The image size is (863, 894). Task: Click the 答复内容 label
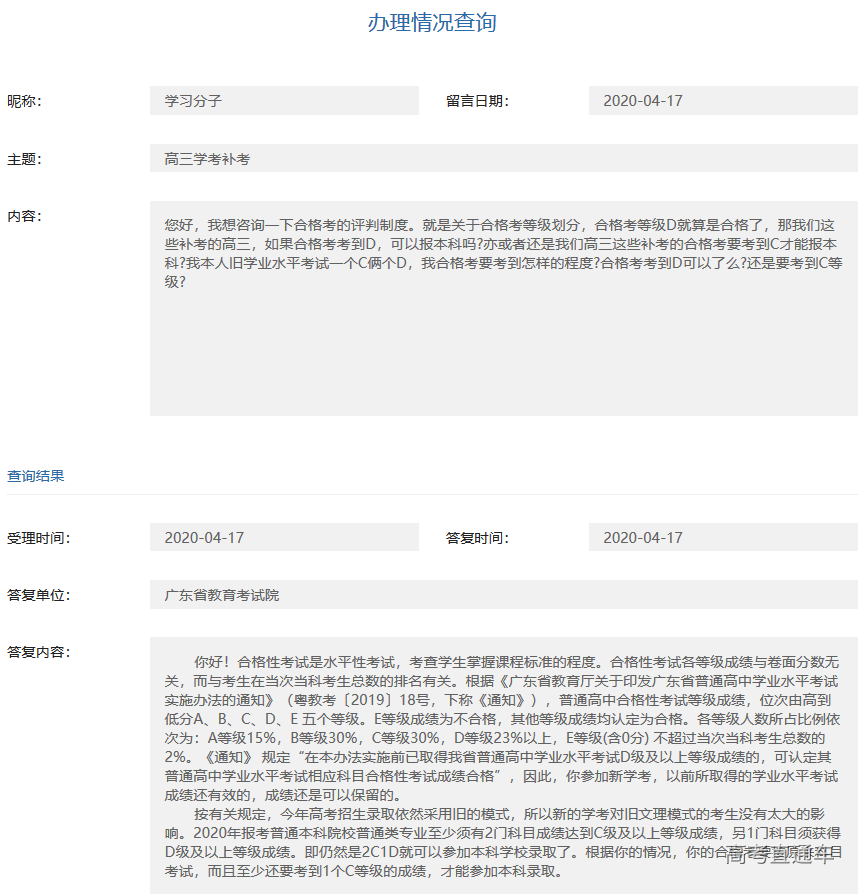pyautogui.click(x=38, y=651)
